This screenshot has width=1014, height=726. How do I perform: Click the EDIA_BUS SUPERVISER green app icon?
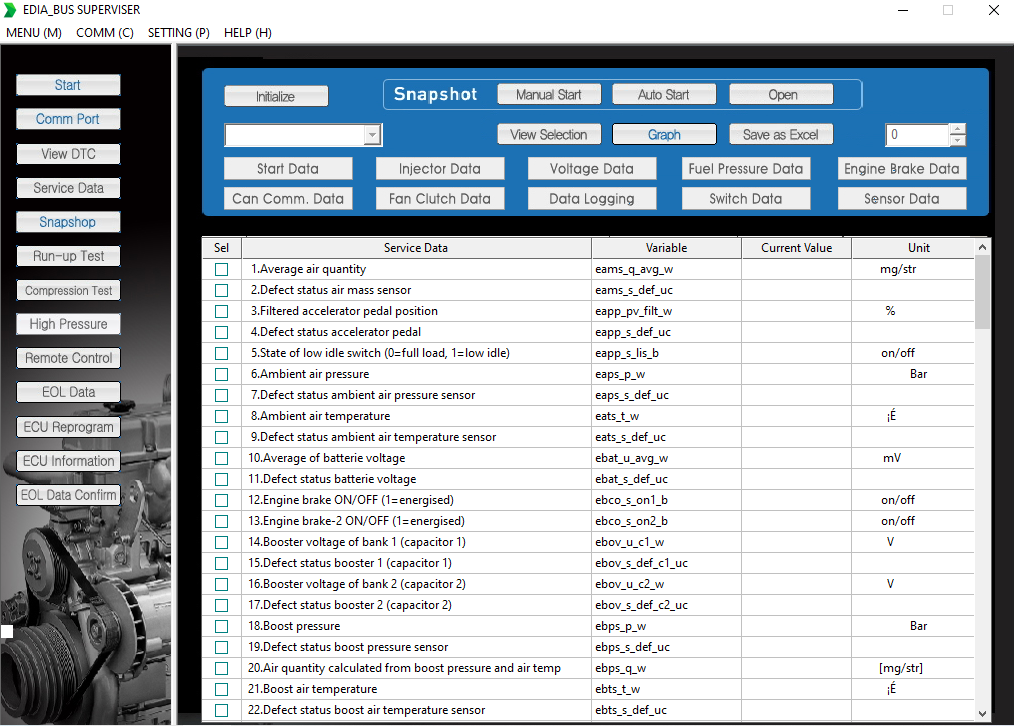(x=10, y=10)
